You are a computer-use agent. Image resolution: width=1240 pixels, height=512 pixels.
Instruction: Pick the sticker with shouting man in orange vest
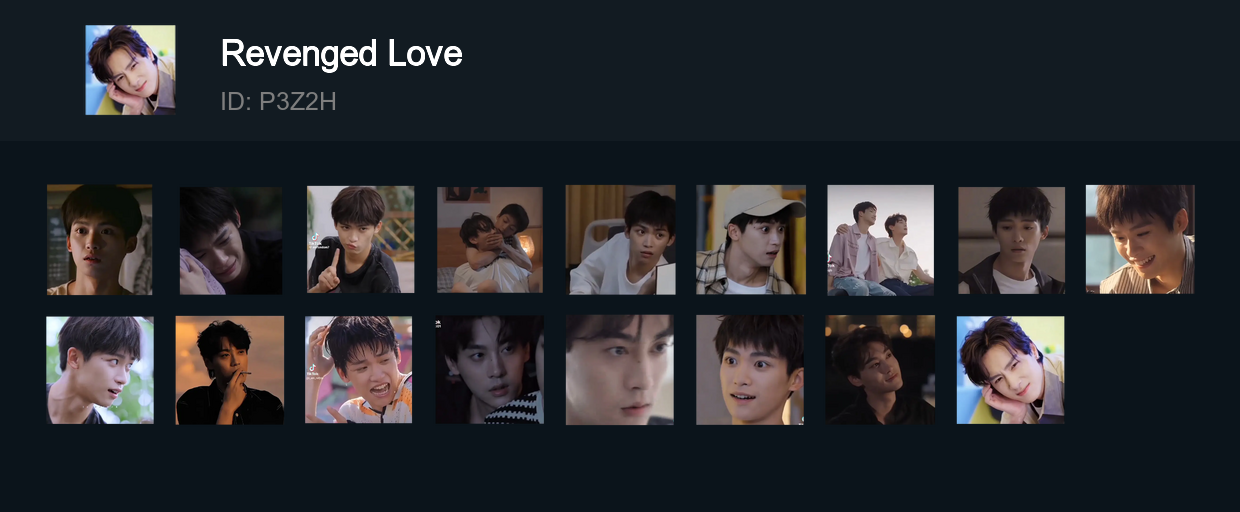(x=360, y=370)
